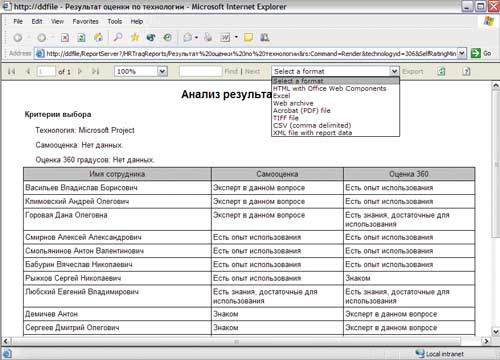Click the Refresh page icon
The image size is (500, 360).
pos(81,38)
